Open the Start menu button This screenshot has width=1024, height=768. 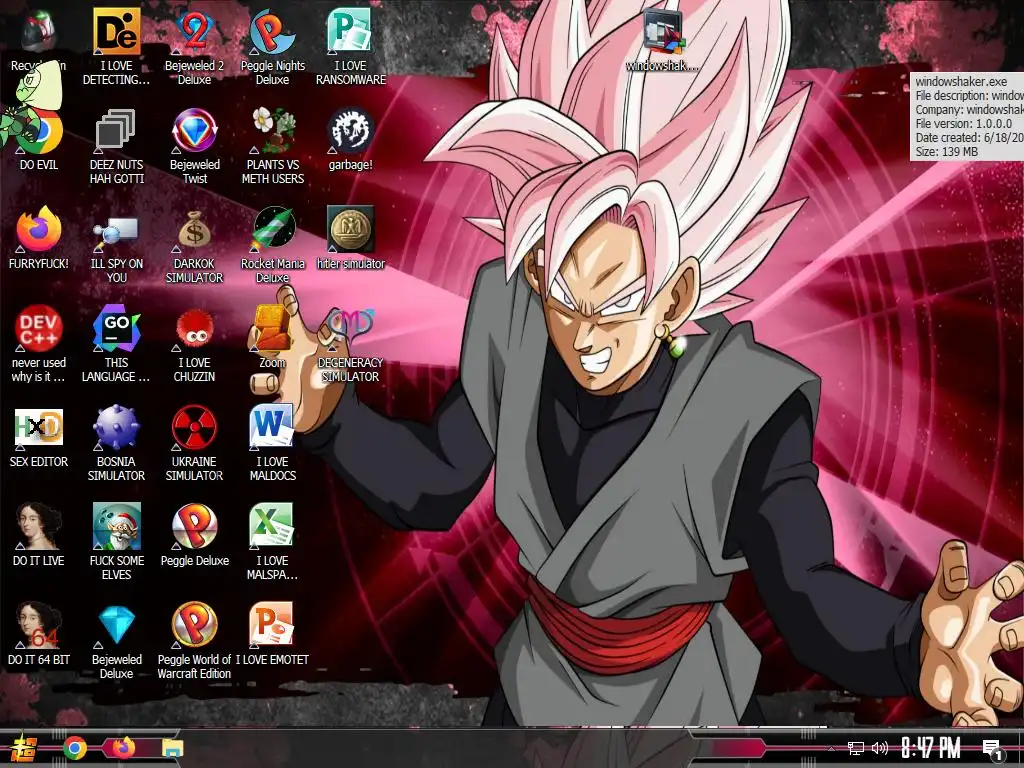pos(24,748)
